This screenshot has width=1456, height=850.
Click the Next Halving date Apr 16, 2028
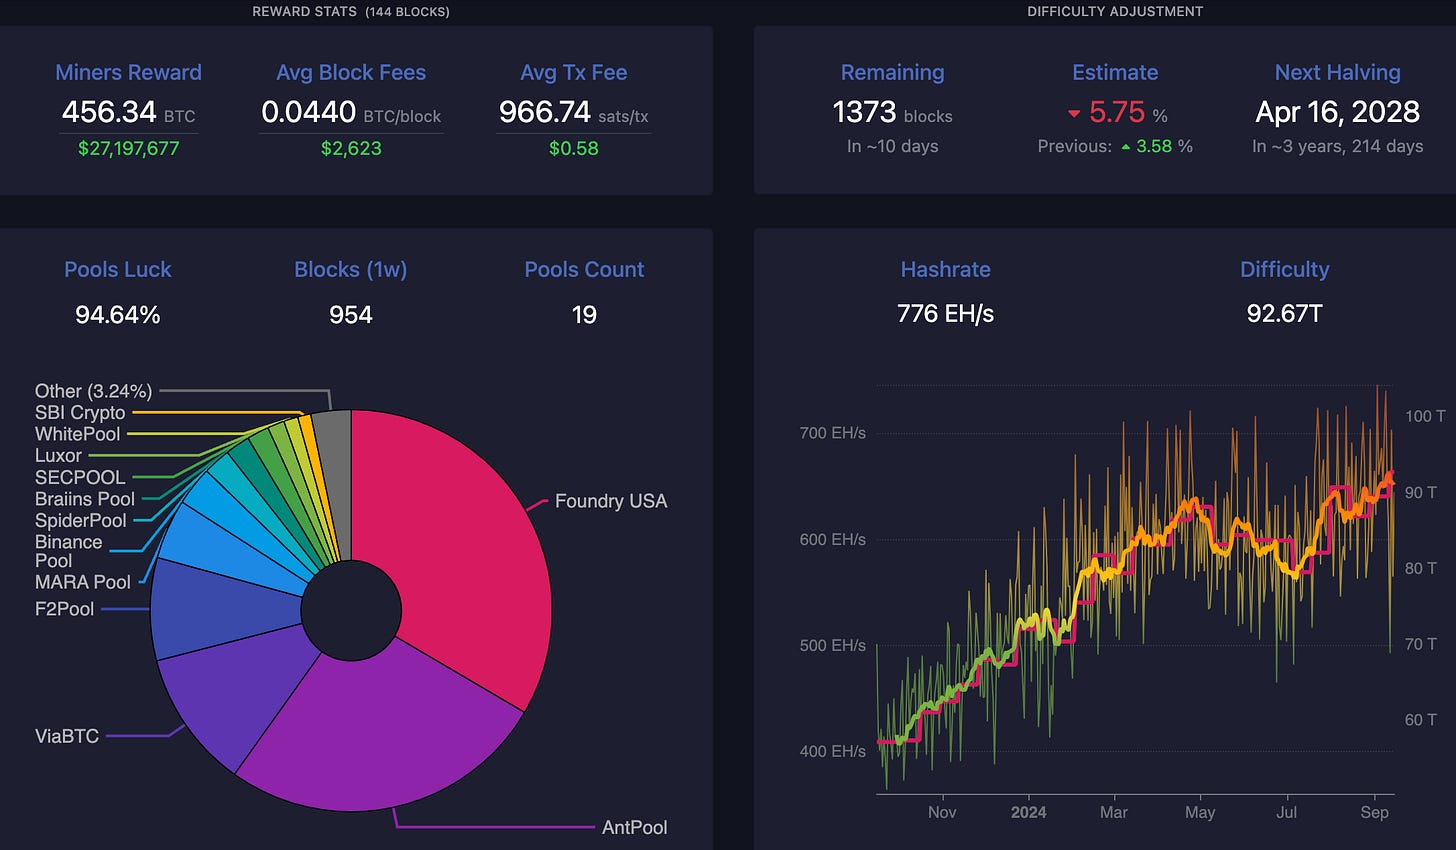coord(1338,112)
